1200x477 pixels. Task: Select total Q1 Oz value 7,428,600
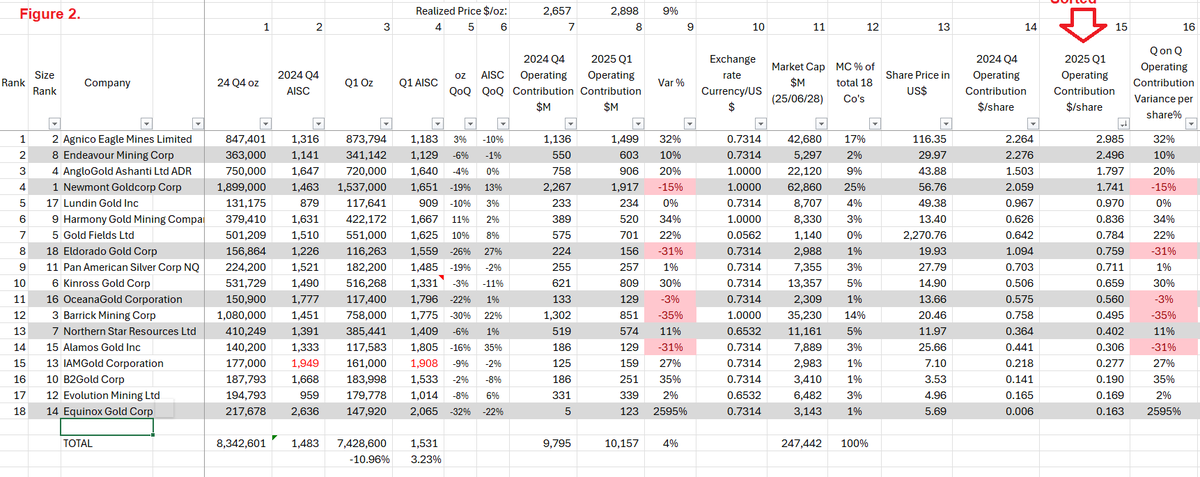[361, 443]
